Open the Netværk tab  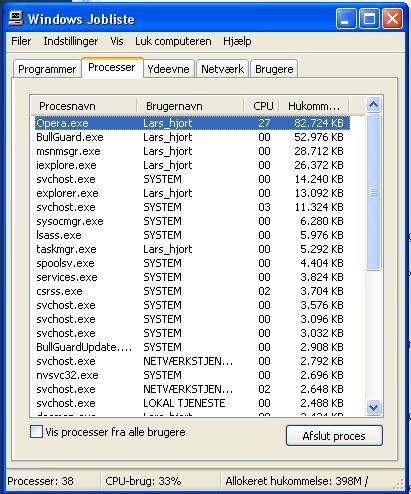point(222,69)
